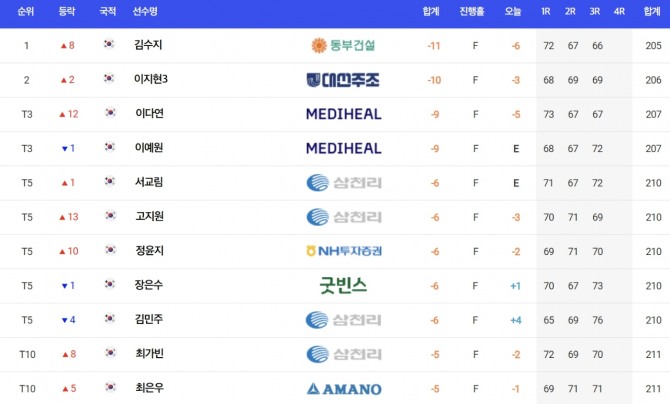This screenshot has width=670, height=404.
Task: Click the Korean flag beside 김수지
Action: pyautogui.click(x=109, y=44)
